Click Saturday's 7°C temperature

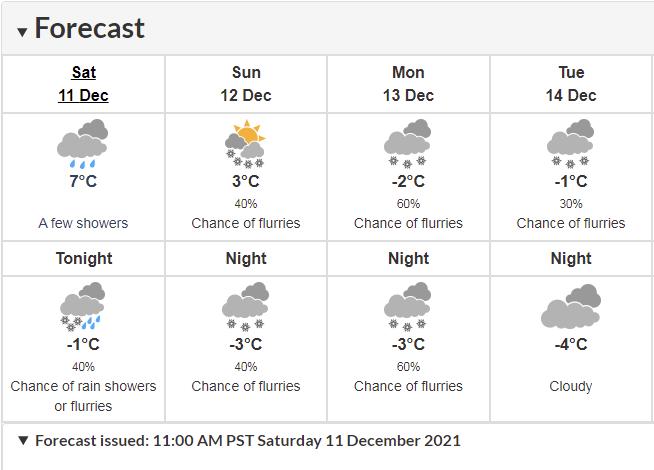coord(84,181)
